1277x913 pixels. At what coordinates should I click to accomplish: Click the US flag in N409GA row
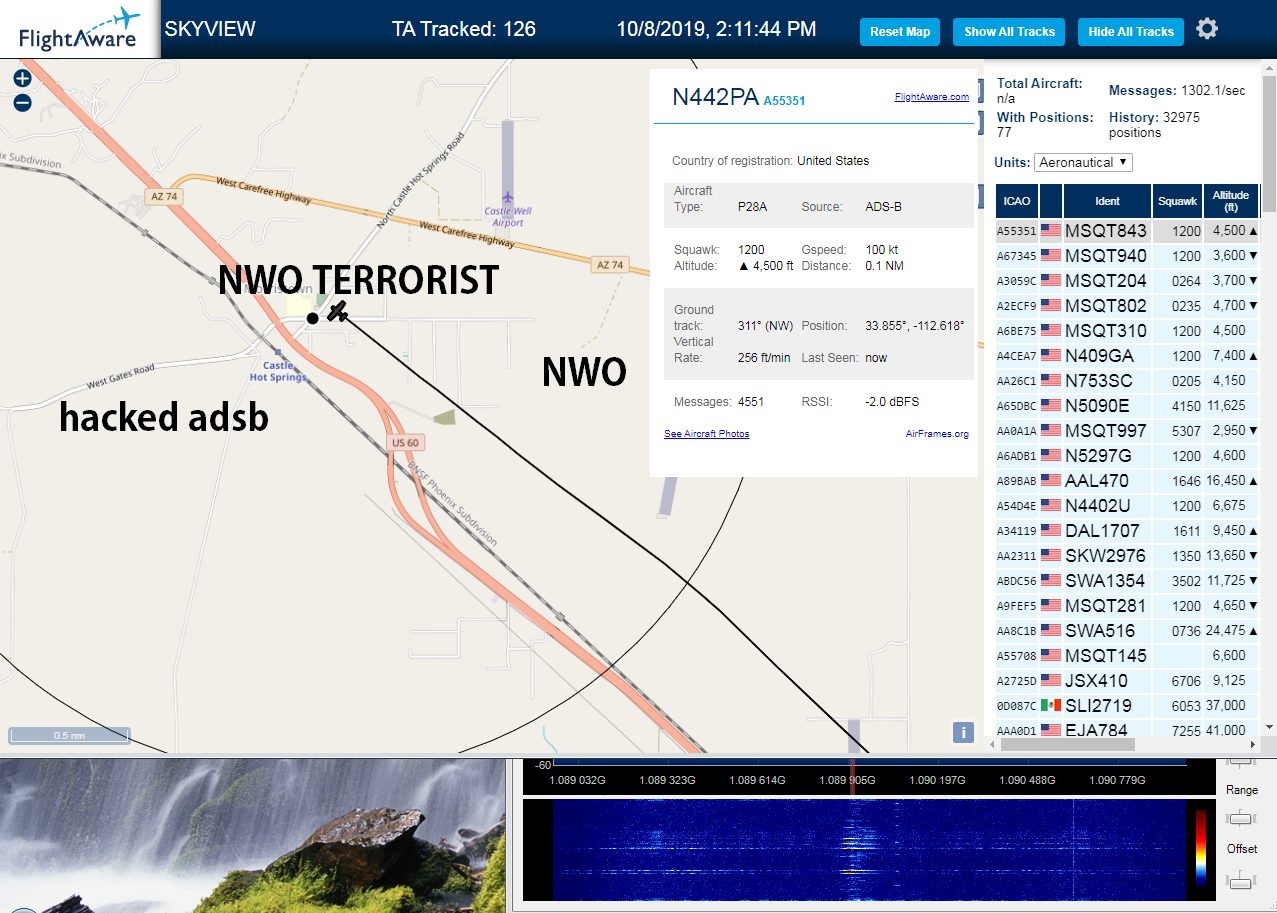click(1051, 356)
